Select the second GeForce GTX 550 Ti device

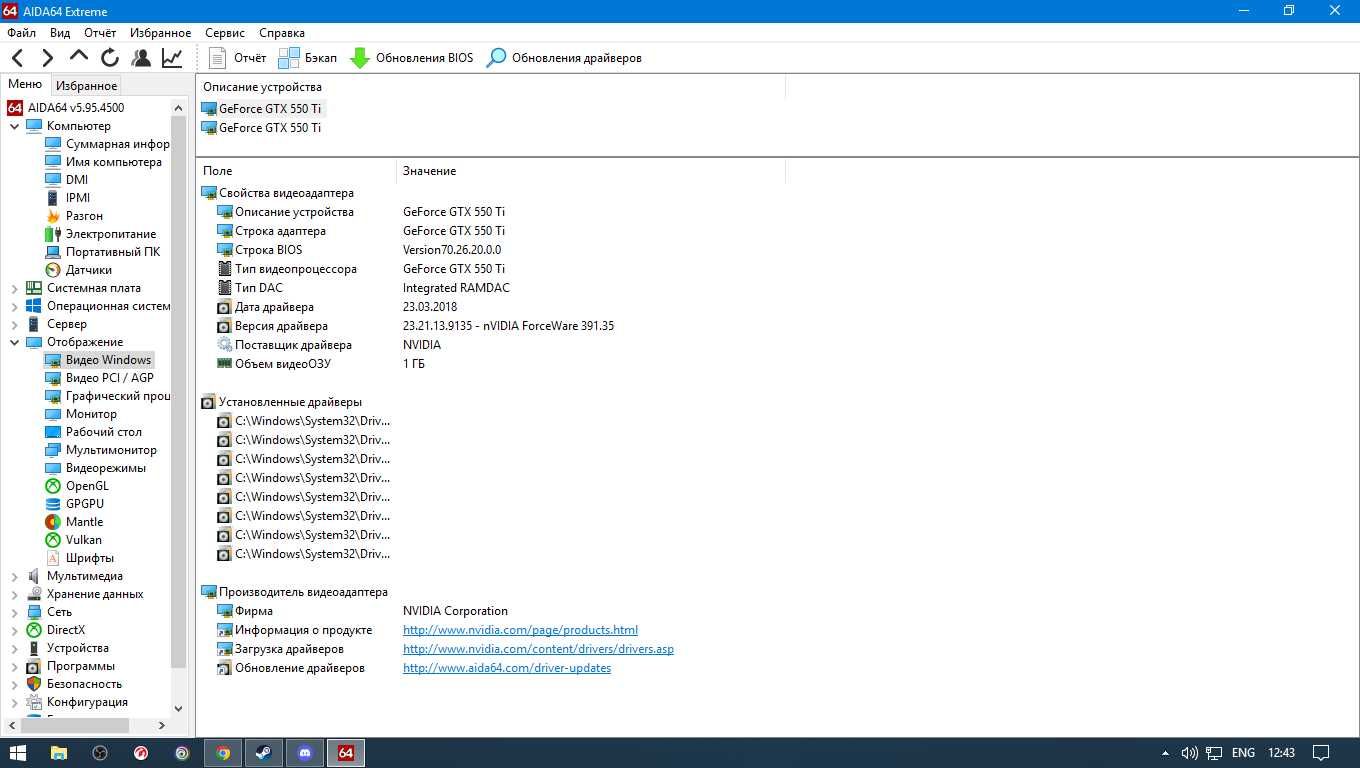pos(262,128)
